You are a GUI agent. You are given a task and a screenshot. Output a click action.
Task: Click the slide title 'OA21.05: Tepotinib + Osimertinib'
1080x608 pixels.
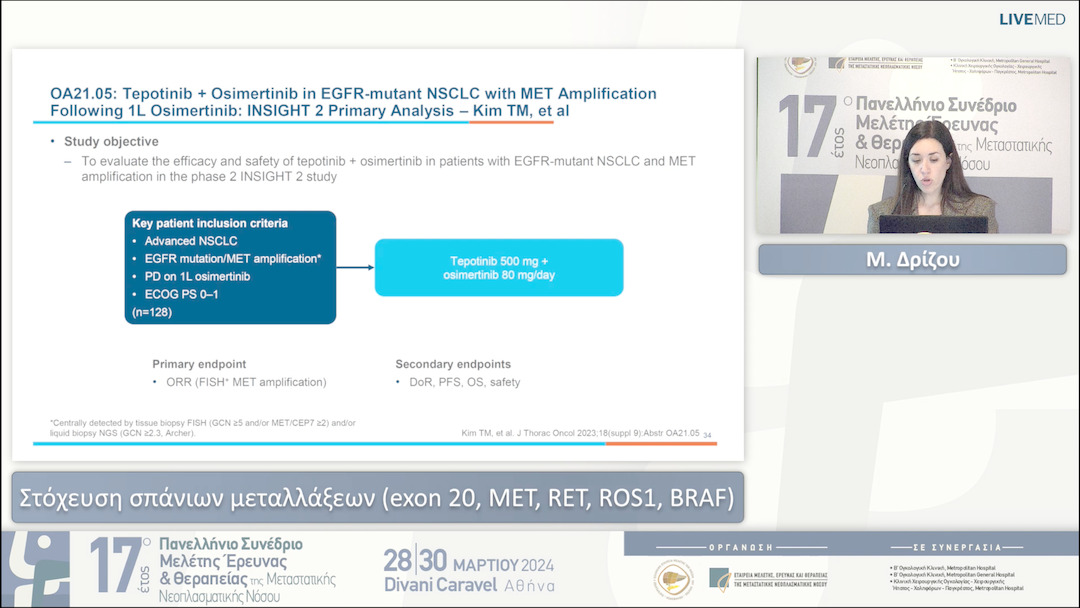(353, 102)
